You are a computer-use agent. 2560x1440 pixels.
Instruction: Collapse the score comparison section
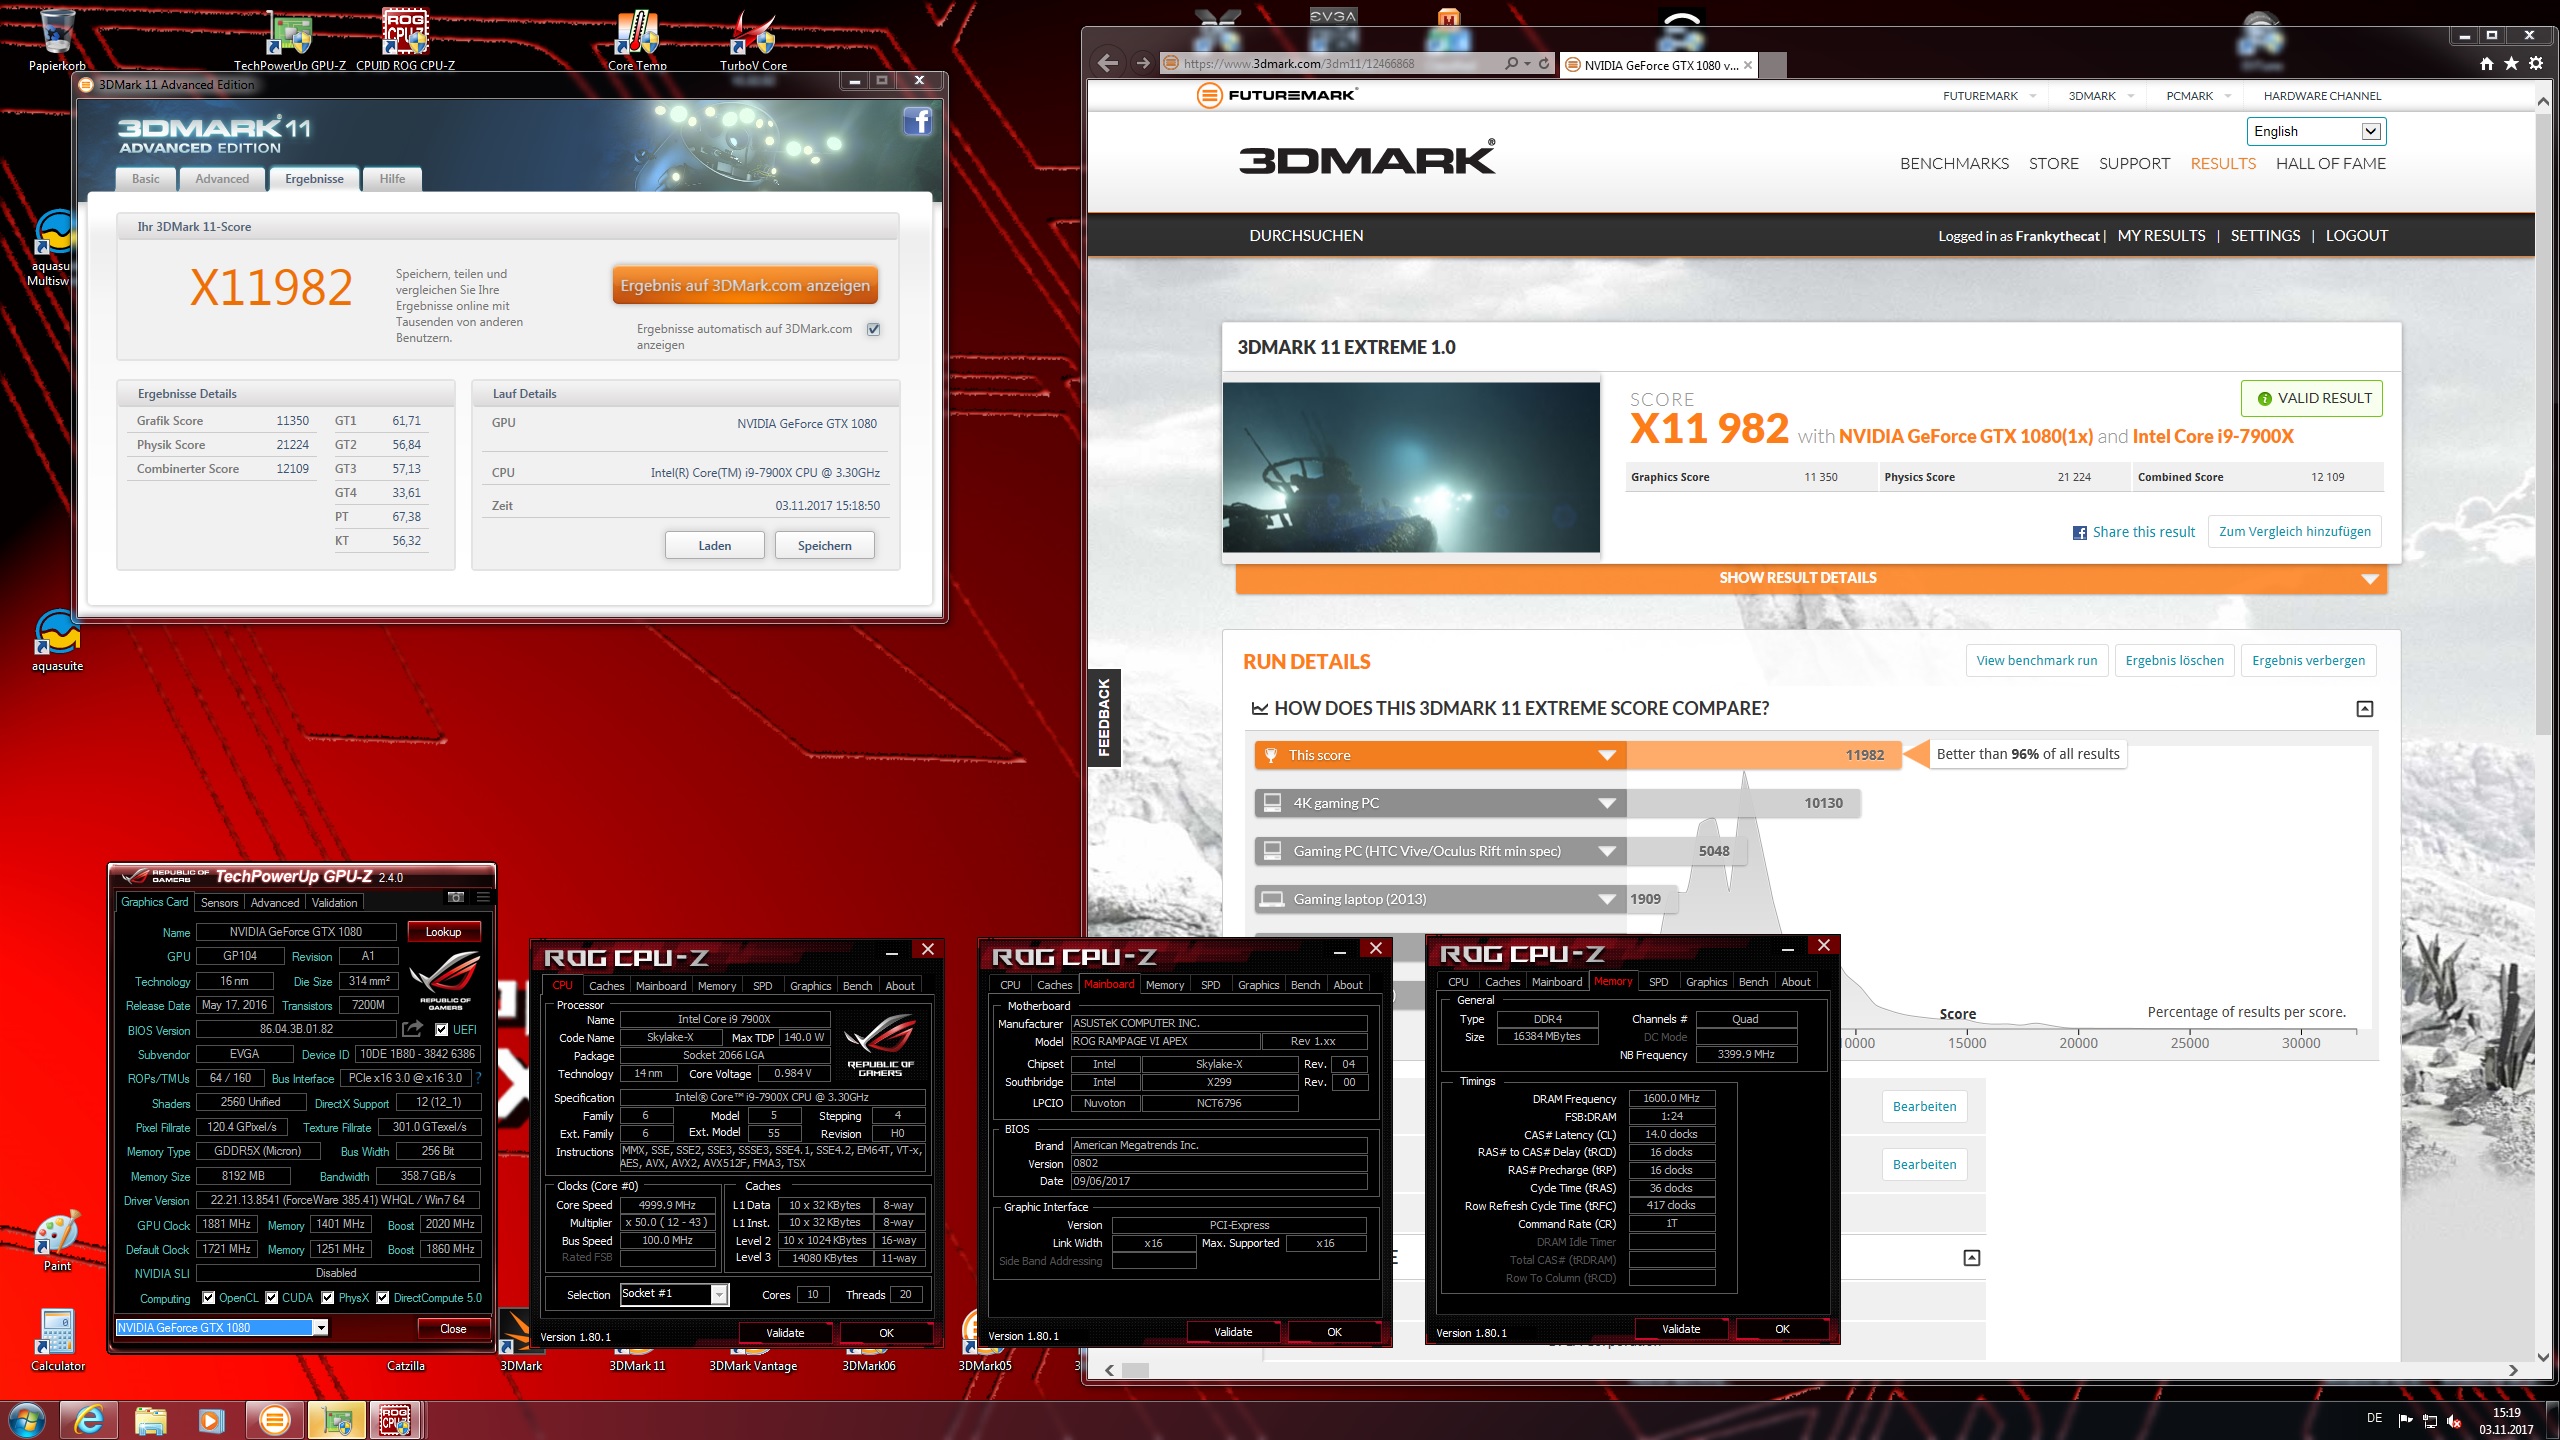point(2364,709)
